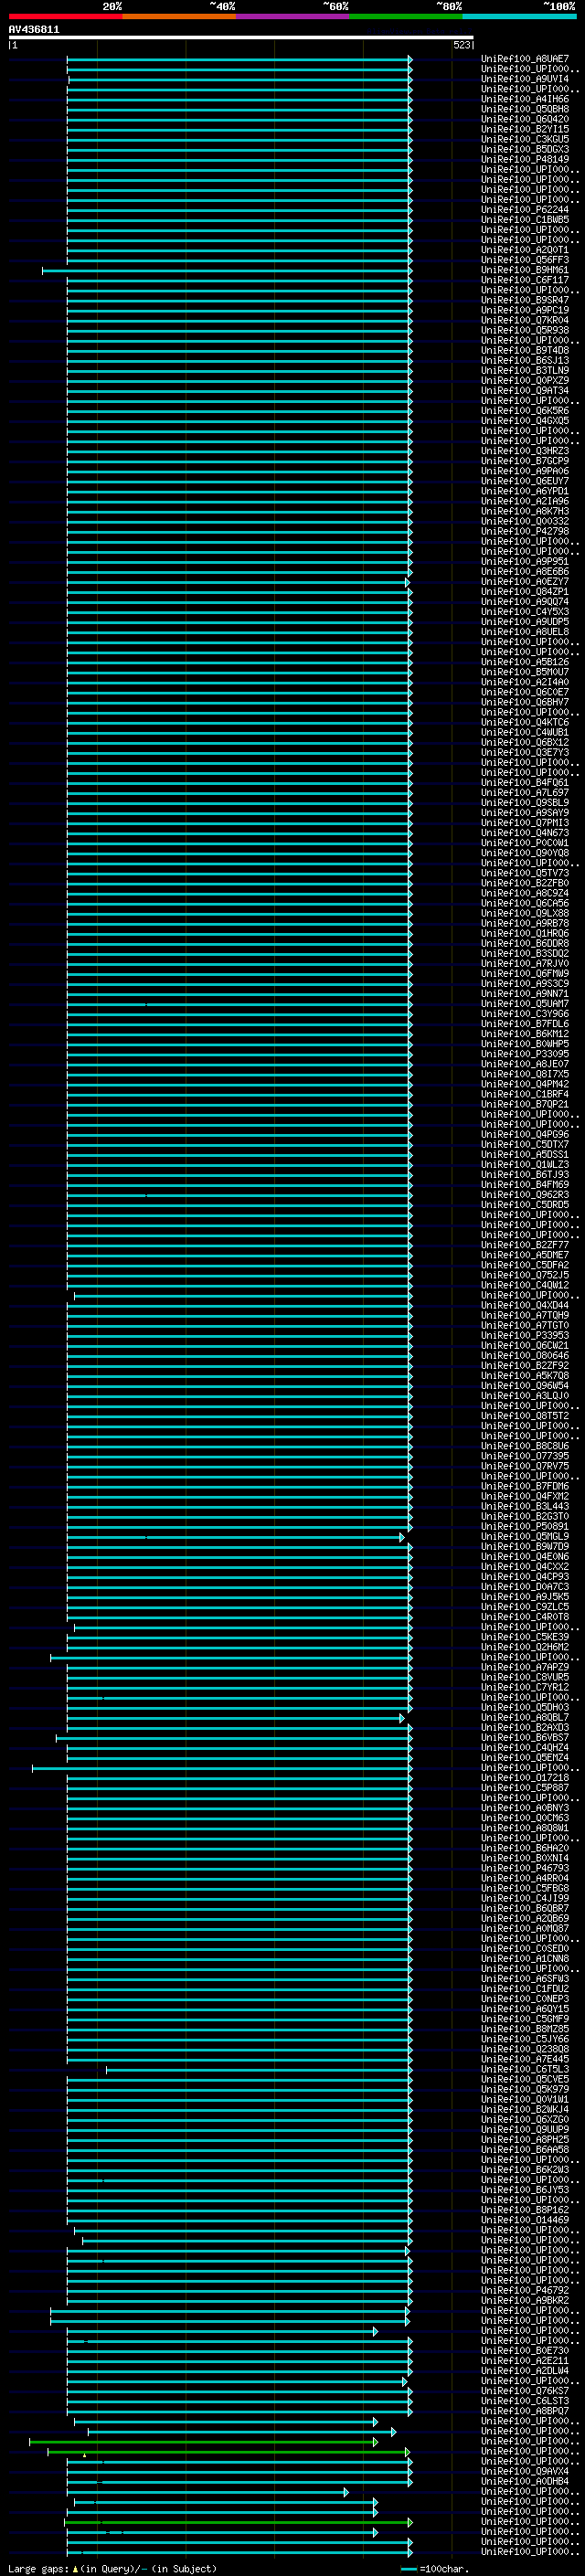Screen dimensions: 585x2576
Task: Click hit label UniRef100_Q4FXM2
Action: [x=525, y=1496]
